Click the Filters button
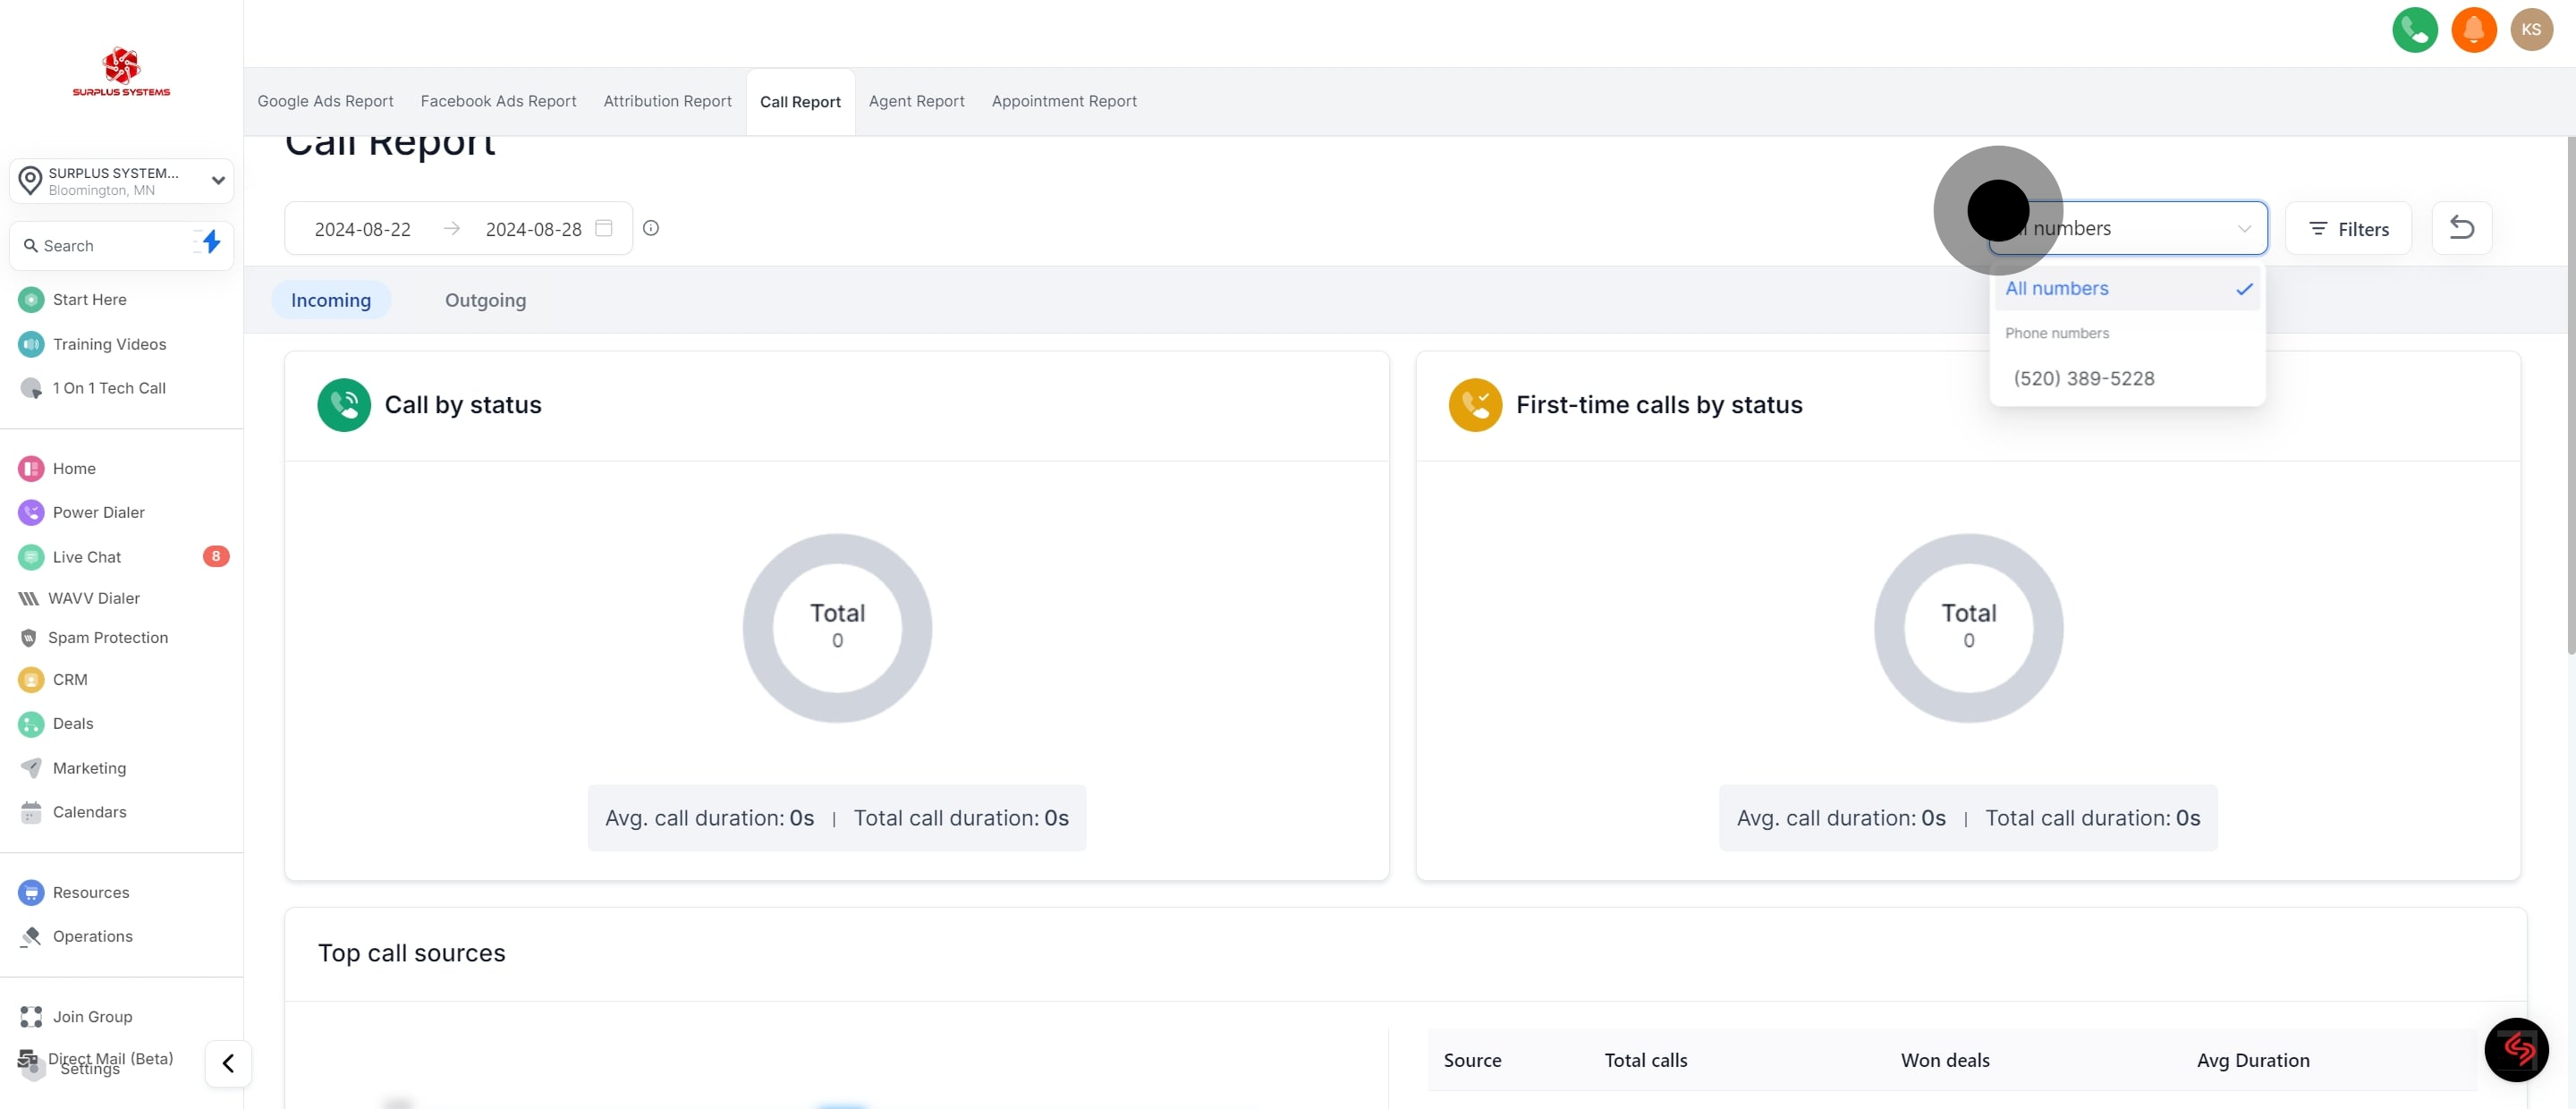Viewport: 2576px width, 1109px height. coord(2348,229)
